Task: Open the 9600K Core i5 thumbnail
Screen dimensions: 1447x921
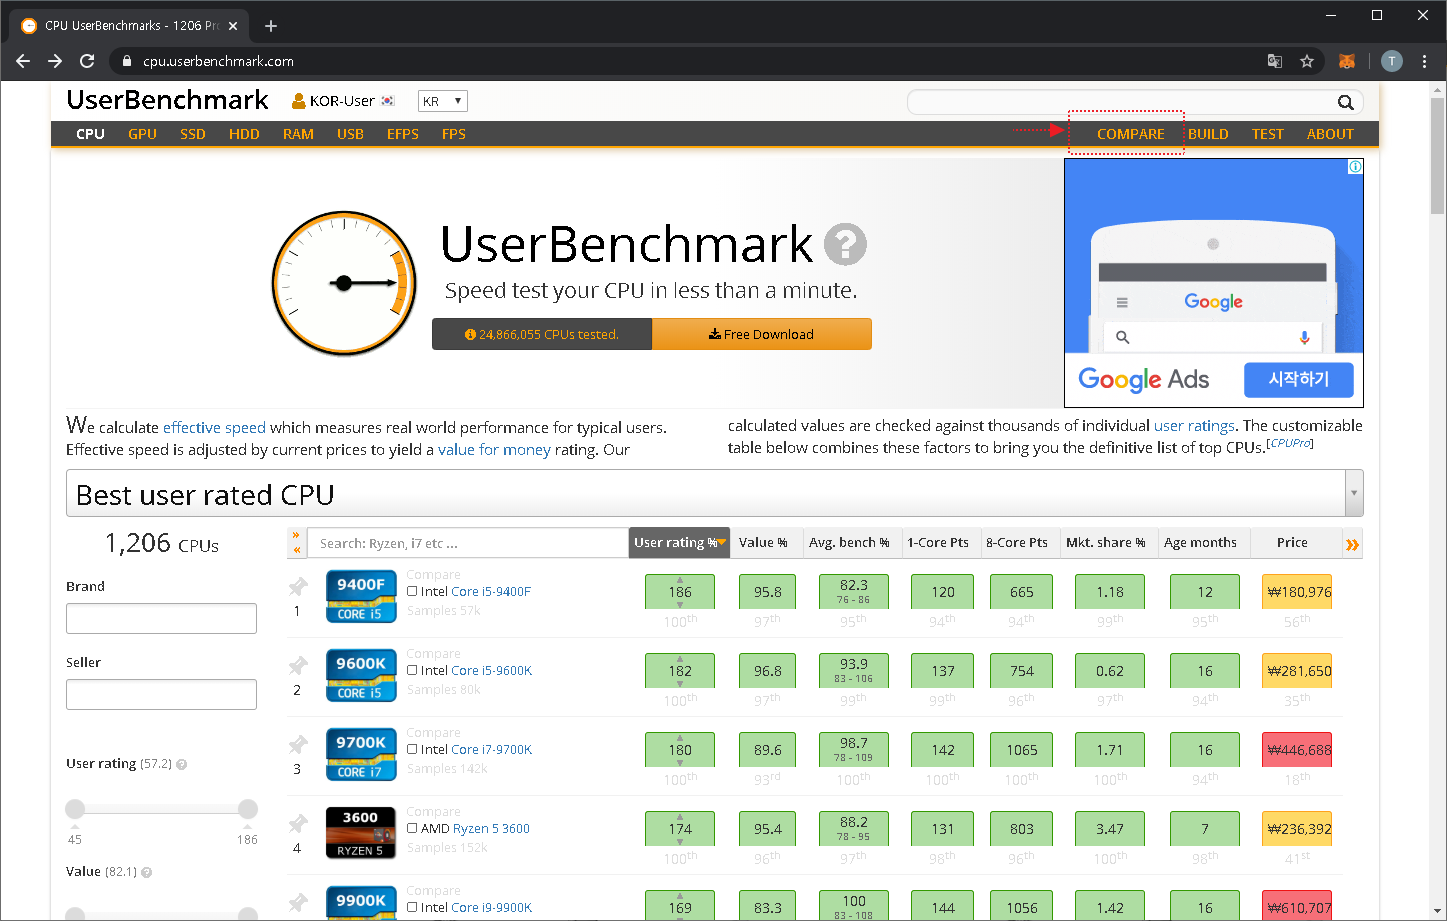Action: click(361, 675)
